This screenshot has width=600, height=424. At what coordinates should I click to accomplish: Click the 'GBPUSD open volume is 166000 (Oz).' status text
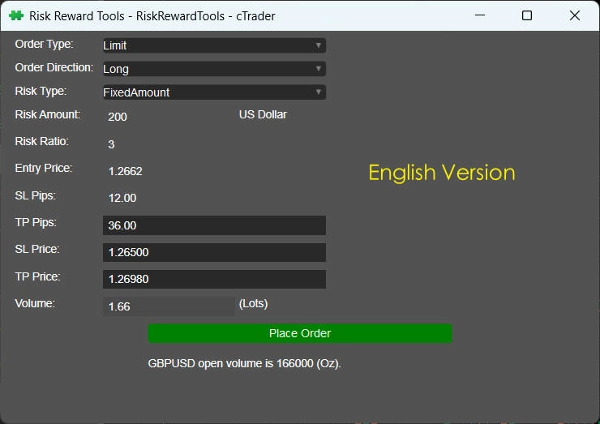tap(244, 363)
